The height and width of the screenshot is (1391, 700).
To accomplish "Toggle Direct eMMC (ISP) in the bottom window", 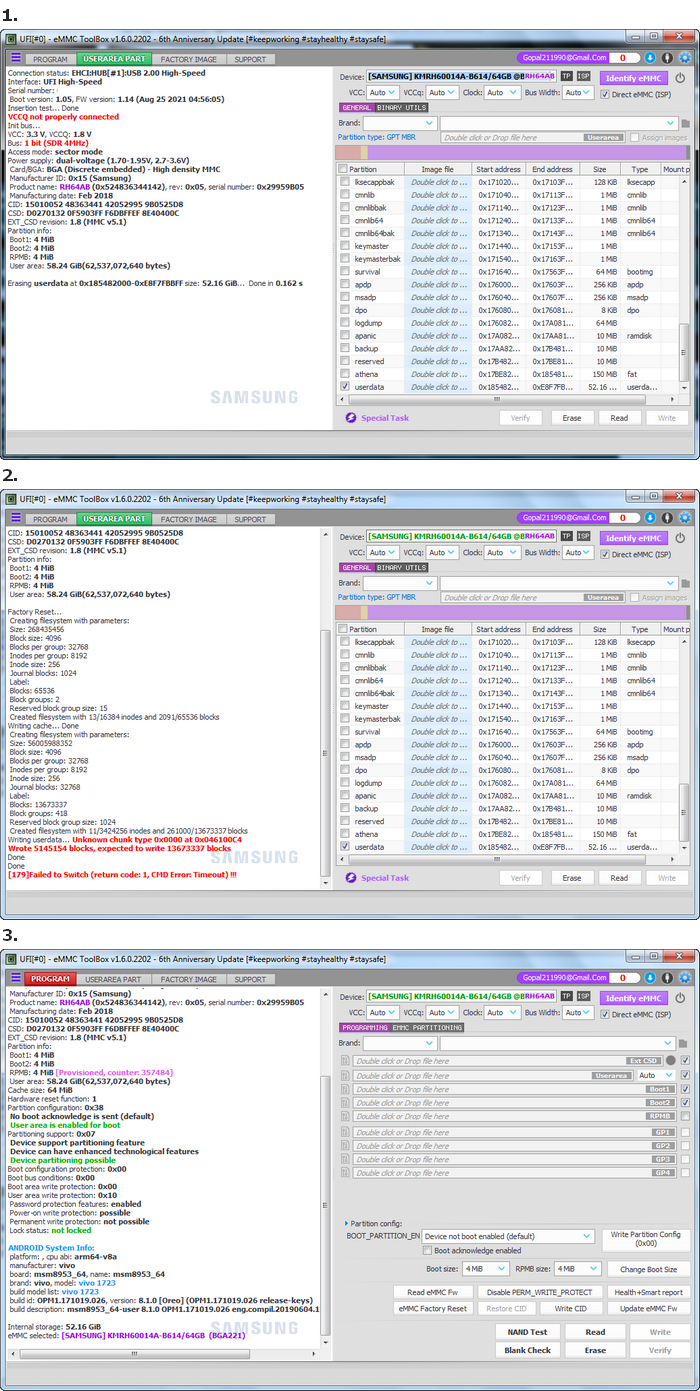I will 605,1014.
